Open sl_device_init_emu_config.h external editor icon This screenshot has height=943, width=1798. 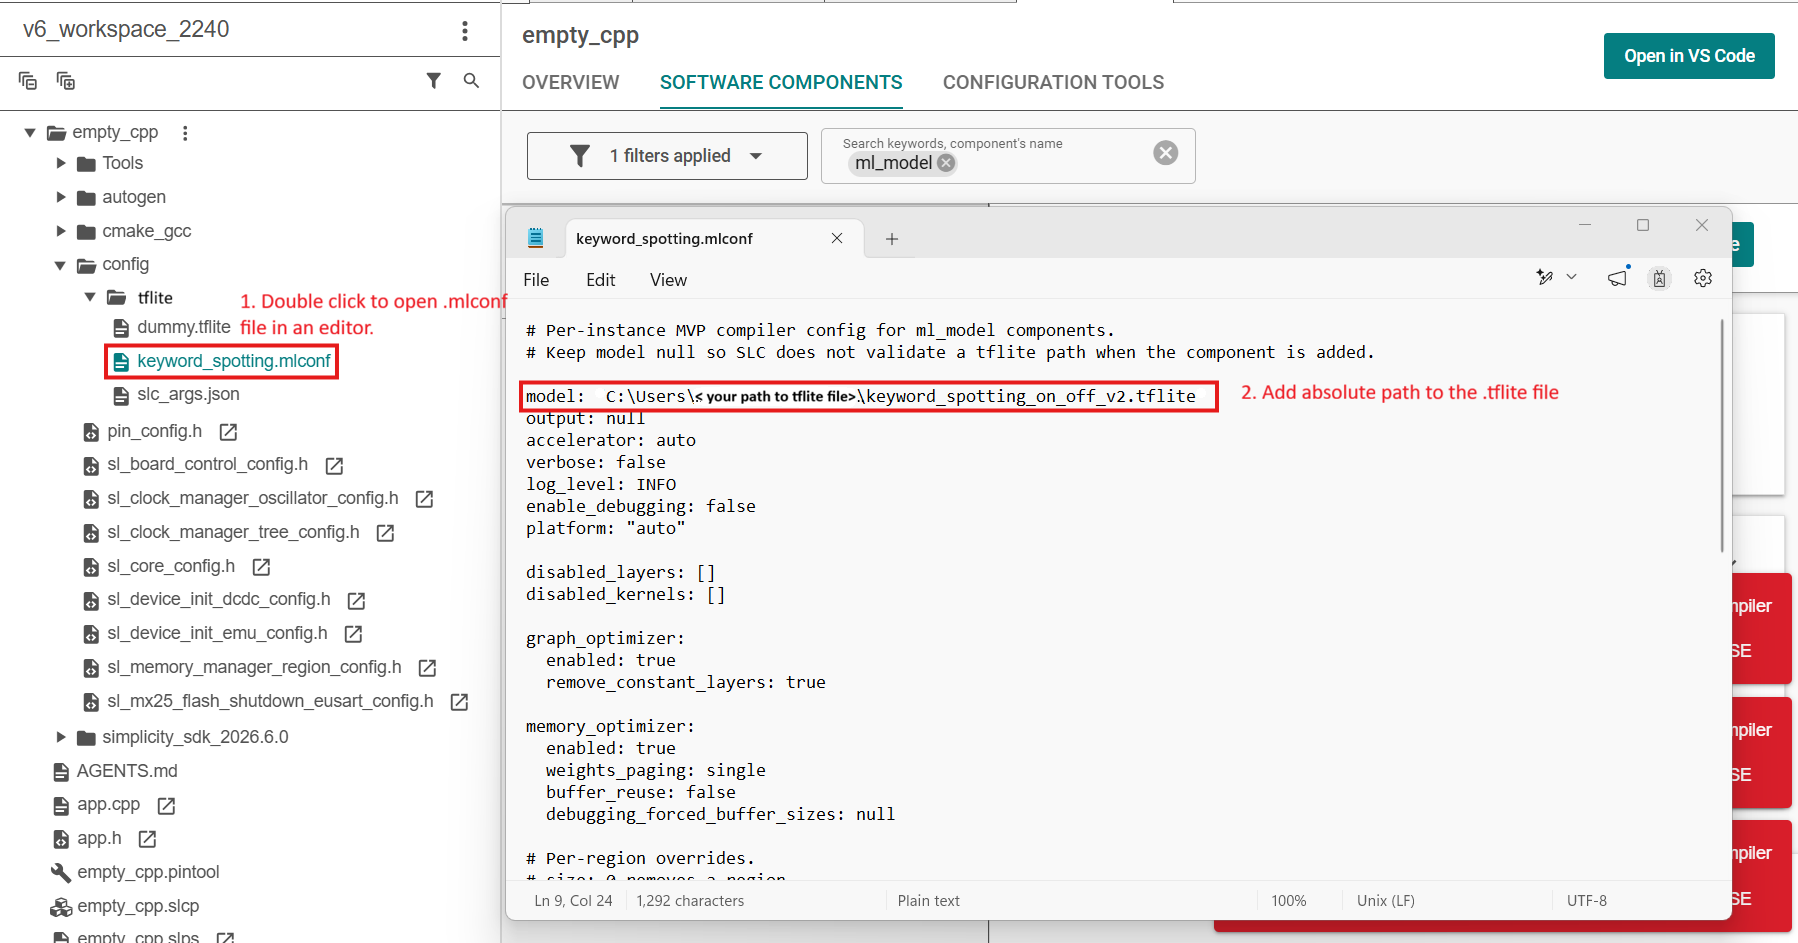coord(353,634)
